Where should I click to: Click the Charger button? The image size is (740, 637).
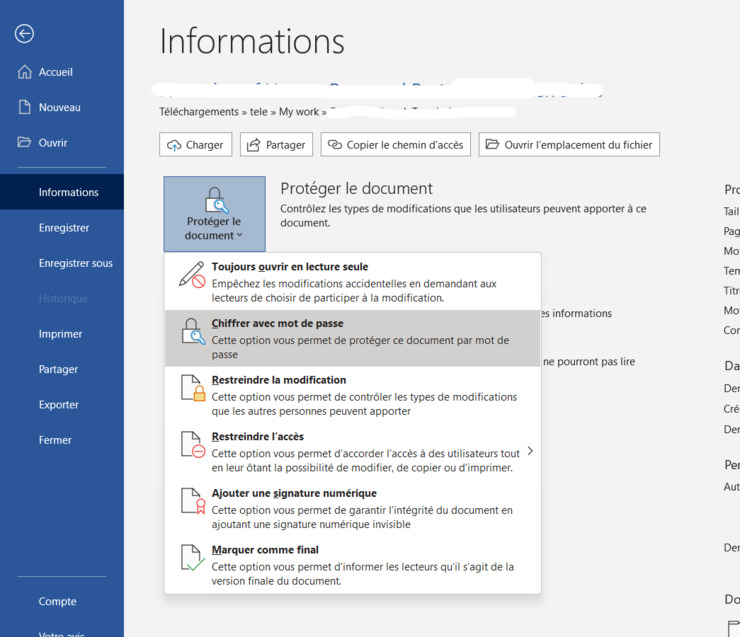tap(195, 144)
